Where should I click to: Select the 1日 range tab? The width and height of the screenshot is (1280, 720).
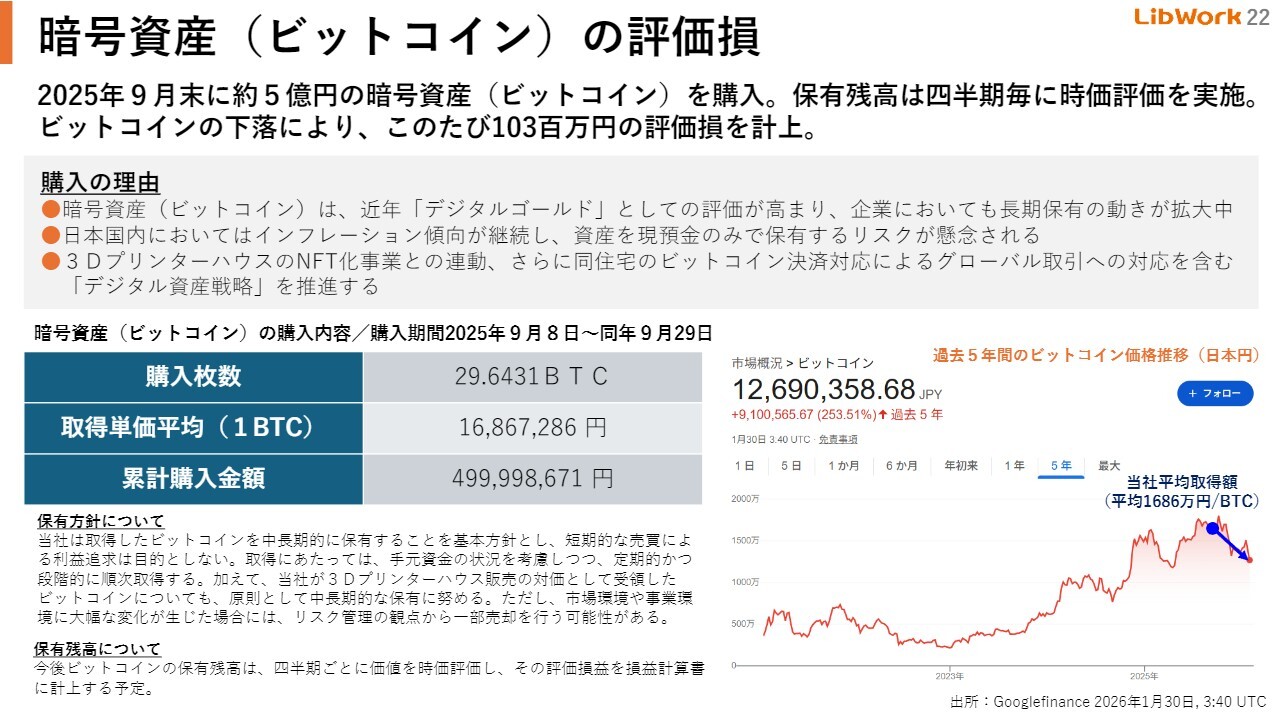click(744, 466)
